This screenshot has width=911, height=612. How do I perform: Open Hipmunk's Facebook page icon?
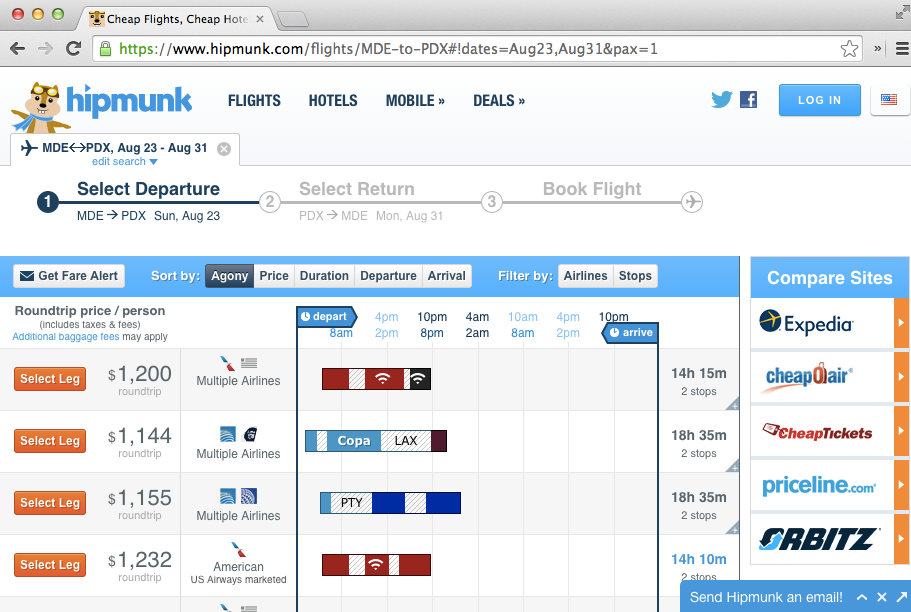pyautogui.click(x=748, y=99)
